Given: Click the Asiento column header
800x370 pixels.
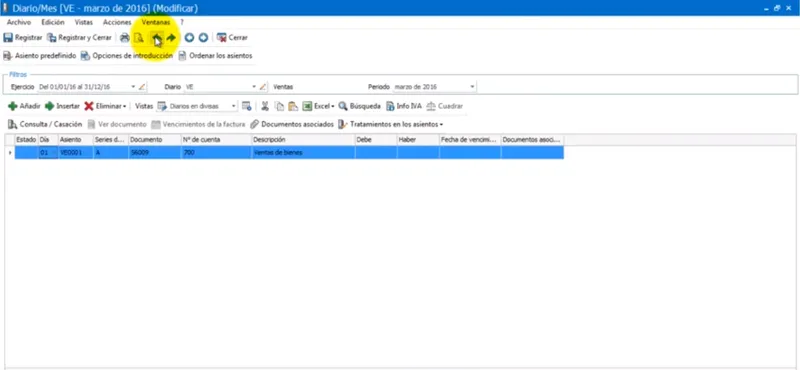Looking at the screenshot, I should click(75, 139).
